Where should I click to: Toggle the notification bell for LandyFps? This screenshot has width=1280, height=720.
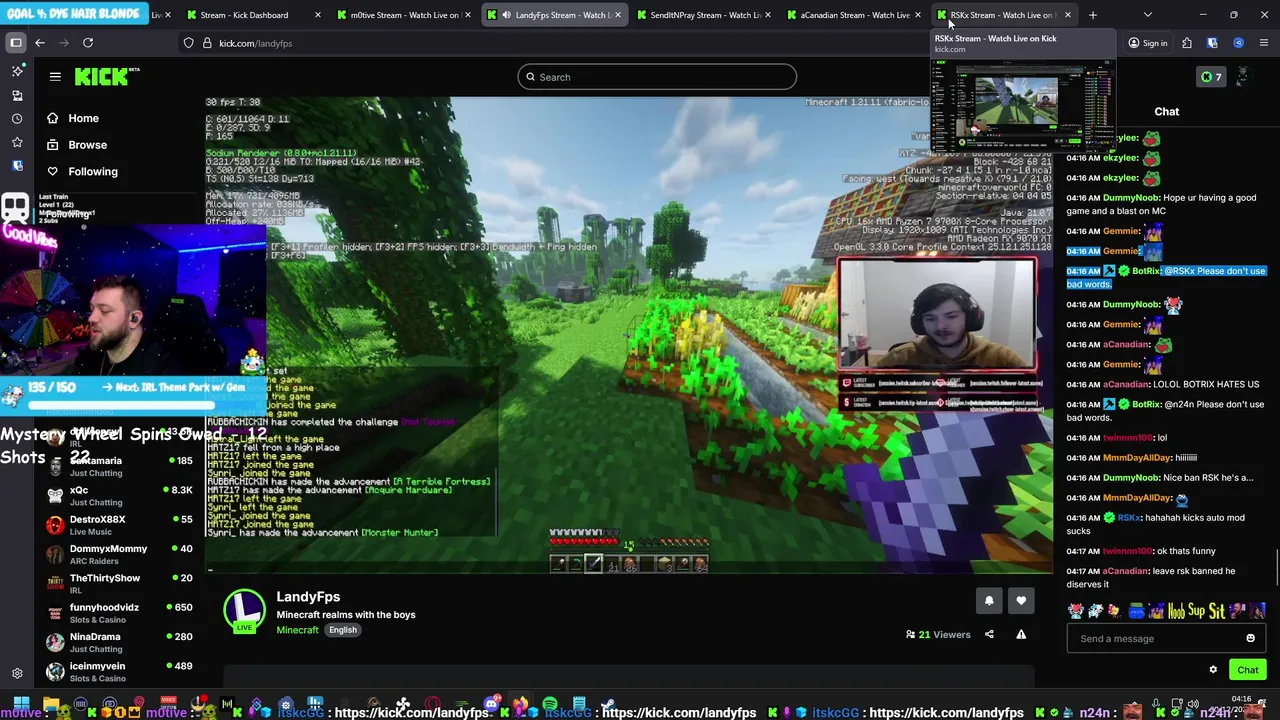coord(989,600)
